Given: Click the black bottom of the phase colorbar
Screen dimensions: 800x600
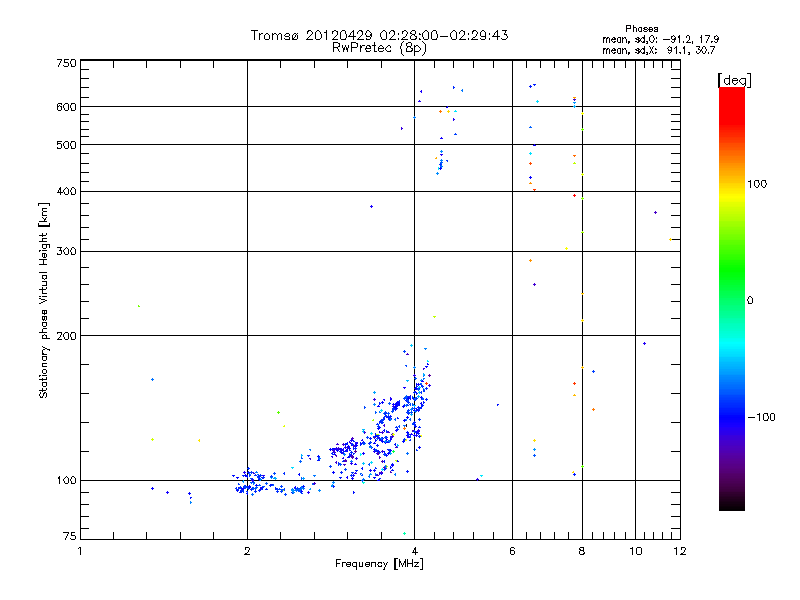Looking at the screenshot, I should coord(732,503).
